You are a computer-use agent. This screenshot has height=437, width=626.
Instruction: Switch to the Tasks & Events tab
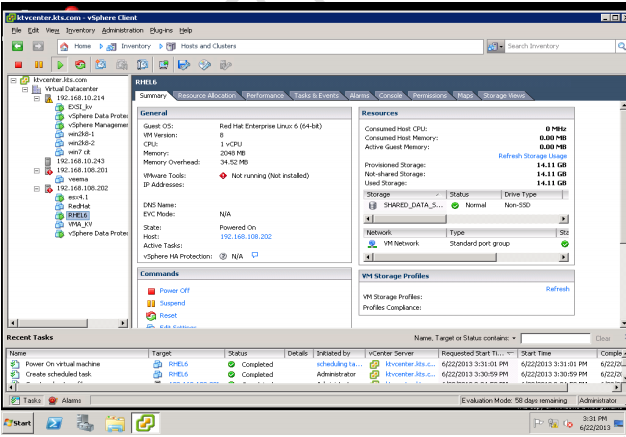(x=316, y=95)
